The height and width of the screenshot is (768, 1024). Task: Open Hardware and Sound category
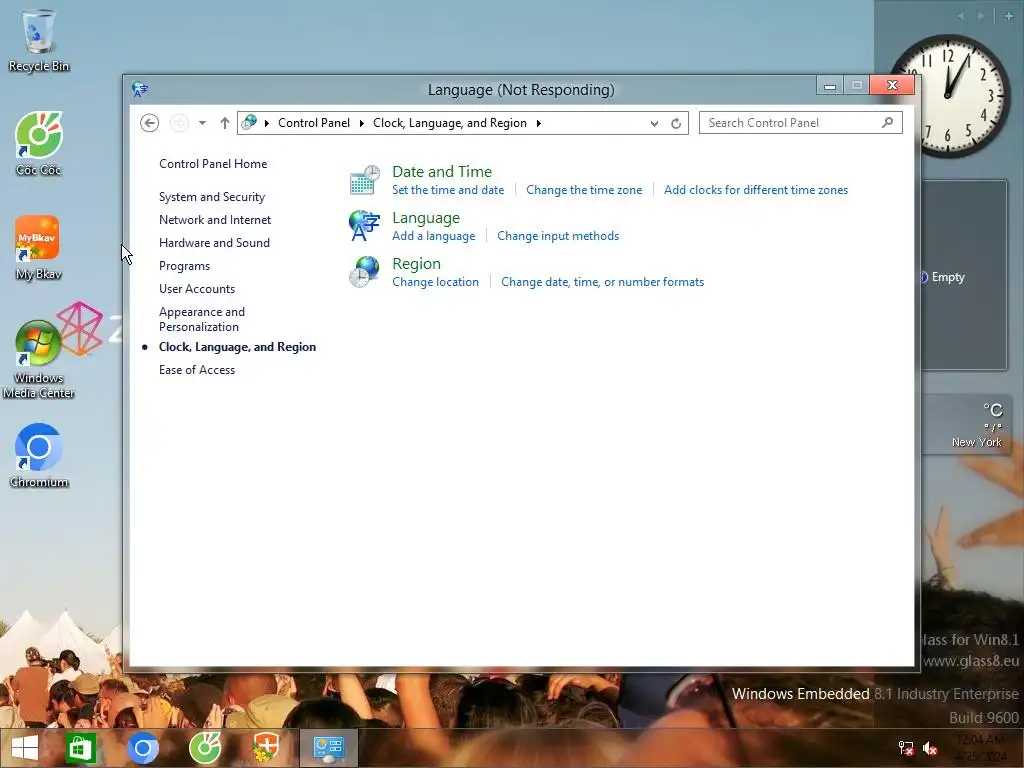click(214, 243)
